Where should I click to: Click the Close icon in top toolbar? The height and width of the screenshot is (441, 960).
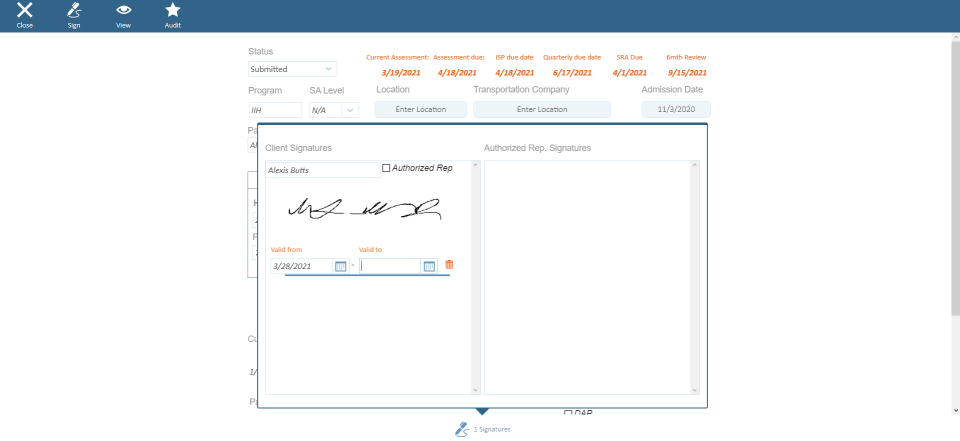(25, 11)
